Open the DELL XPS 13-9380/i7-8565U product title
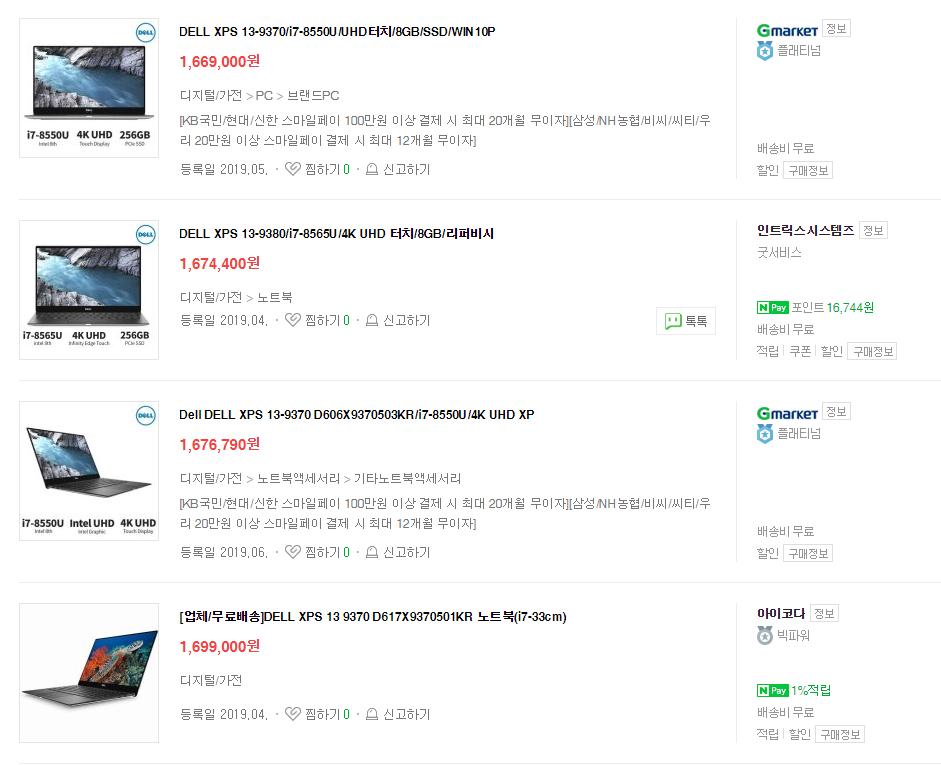 point(336,234)
